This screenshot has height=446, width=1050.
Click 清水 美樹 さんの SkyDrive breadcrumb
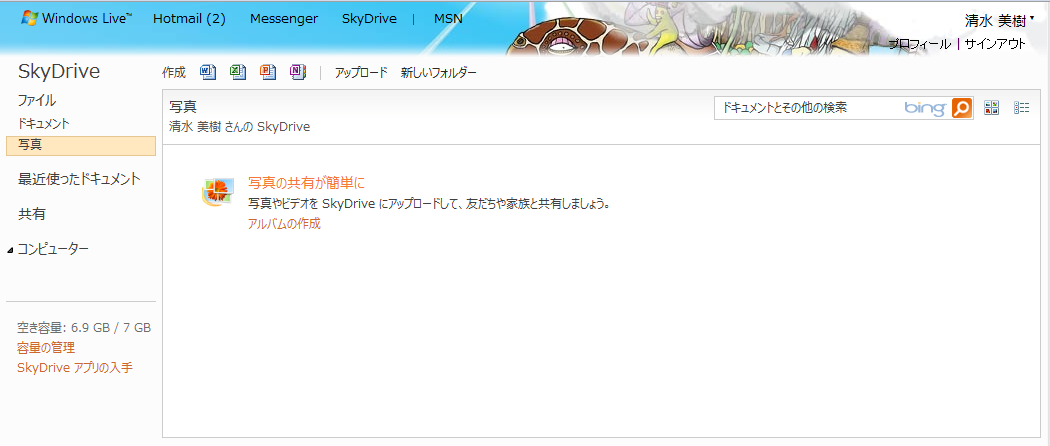(240, 127)
